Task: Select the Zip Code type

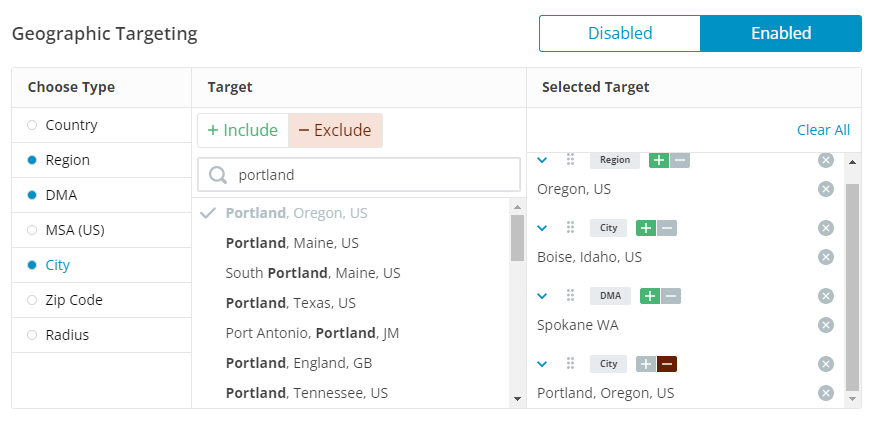Action: tap(101, 300)
